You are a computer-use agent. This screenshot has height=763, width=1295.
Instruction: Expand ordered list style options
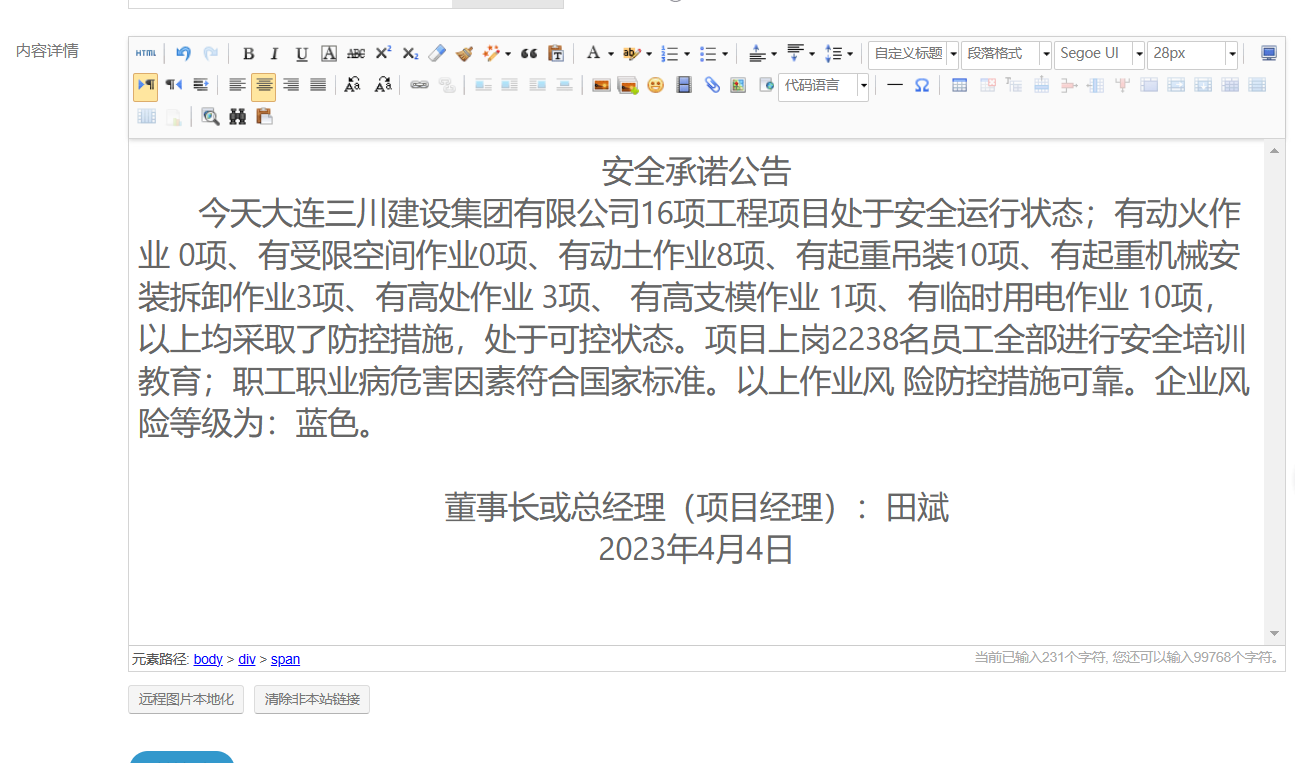click(686, 53)
